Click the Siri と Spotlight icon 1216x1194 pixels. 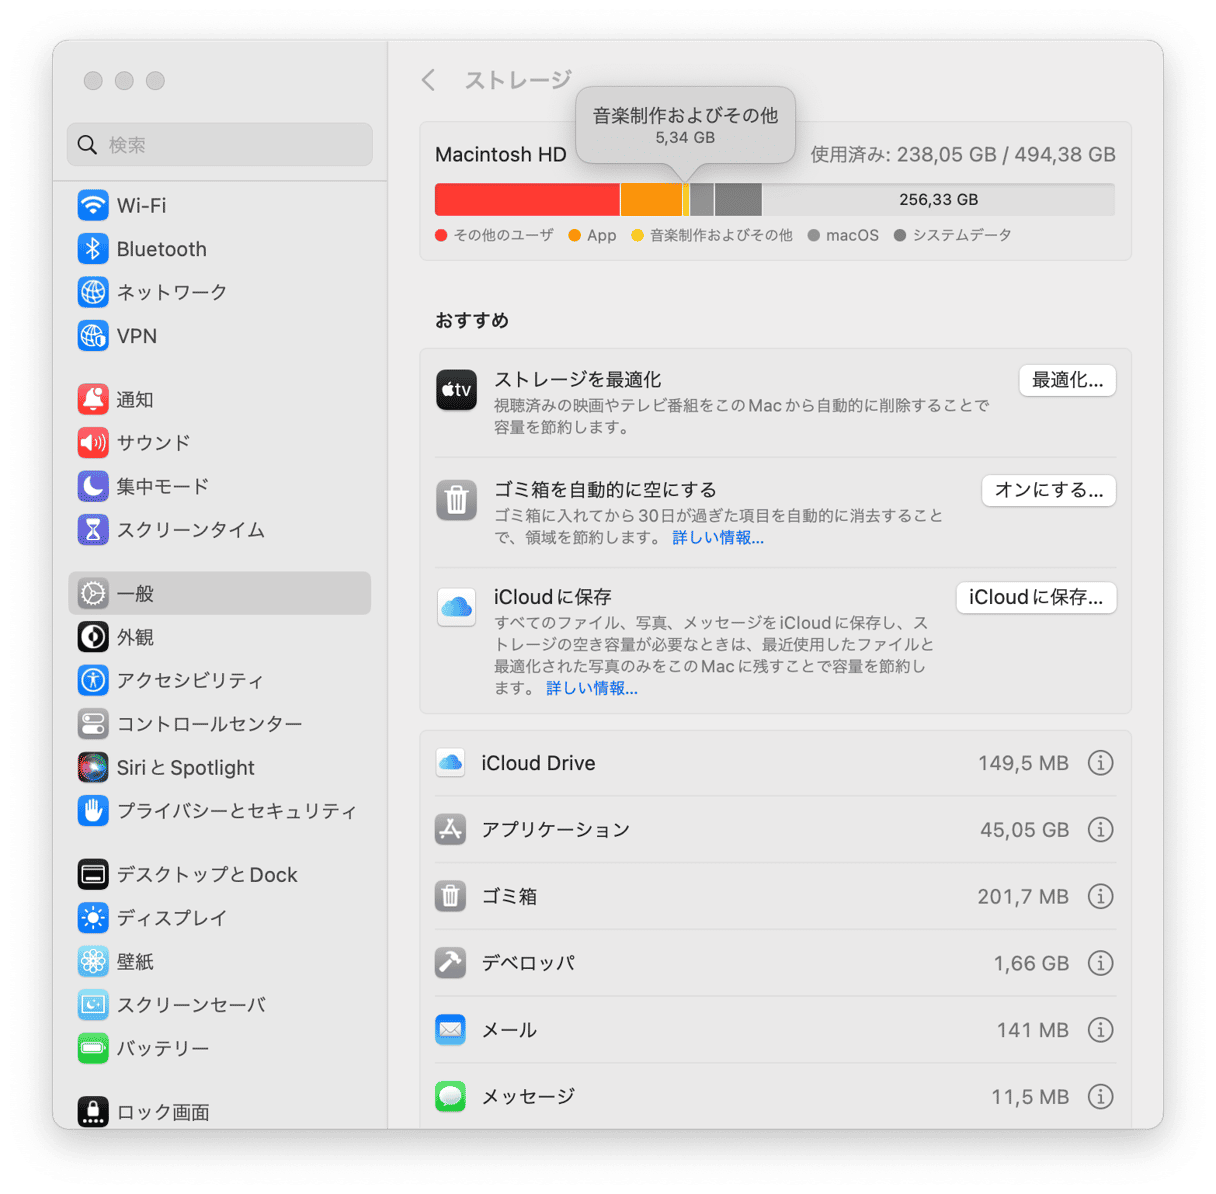click(93, 767)
